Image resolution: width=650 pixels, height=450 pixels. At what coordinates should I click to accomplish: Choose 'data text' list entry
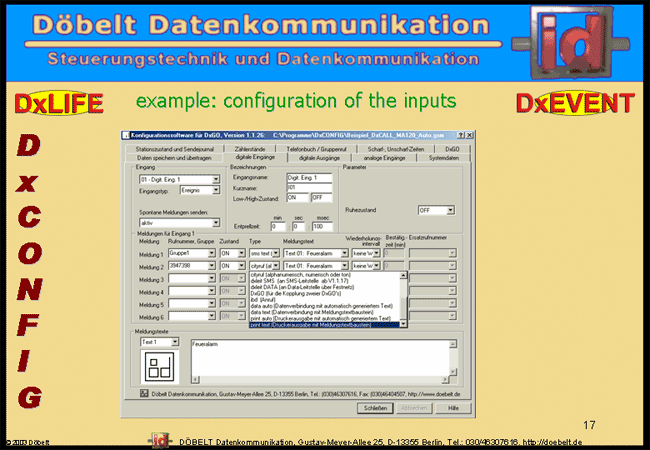[x=325, y=312]
